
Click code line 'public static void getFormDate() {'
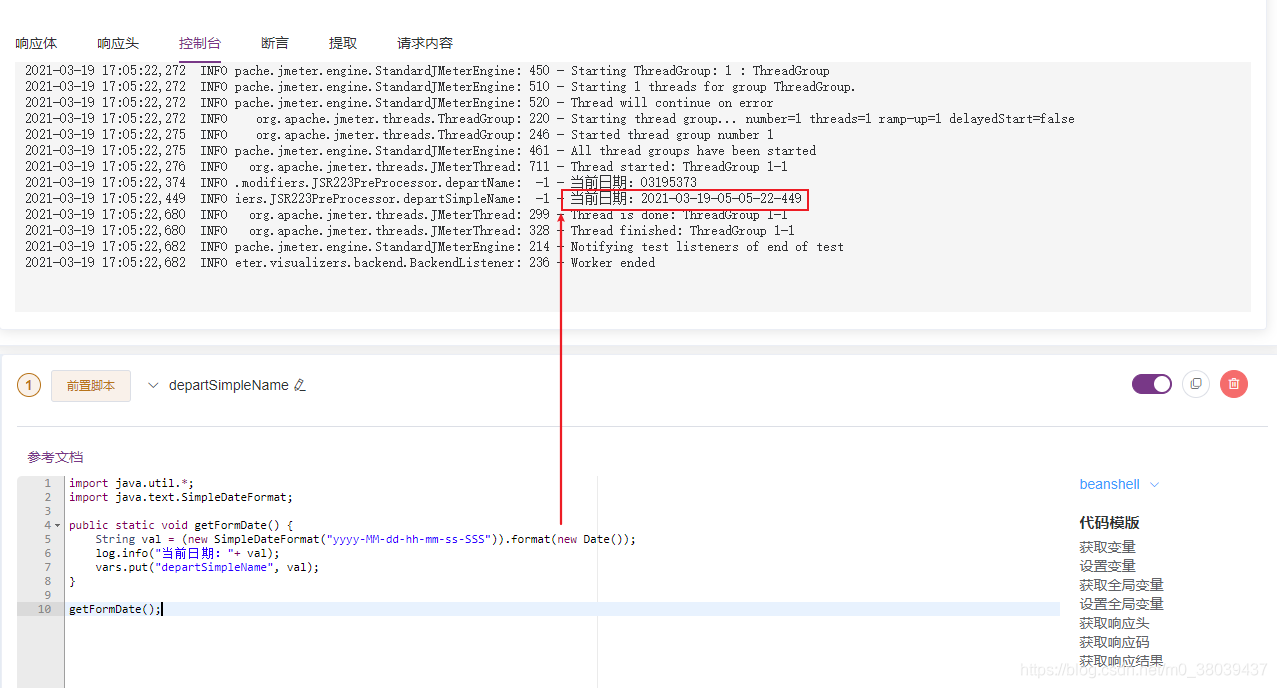point(181,525)
